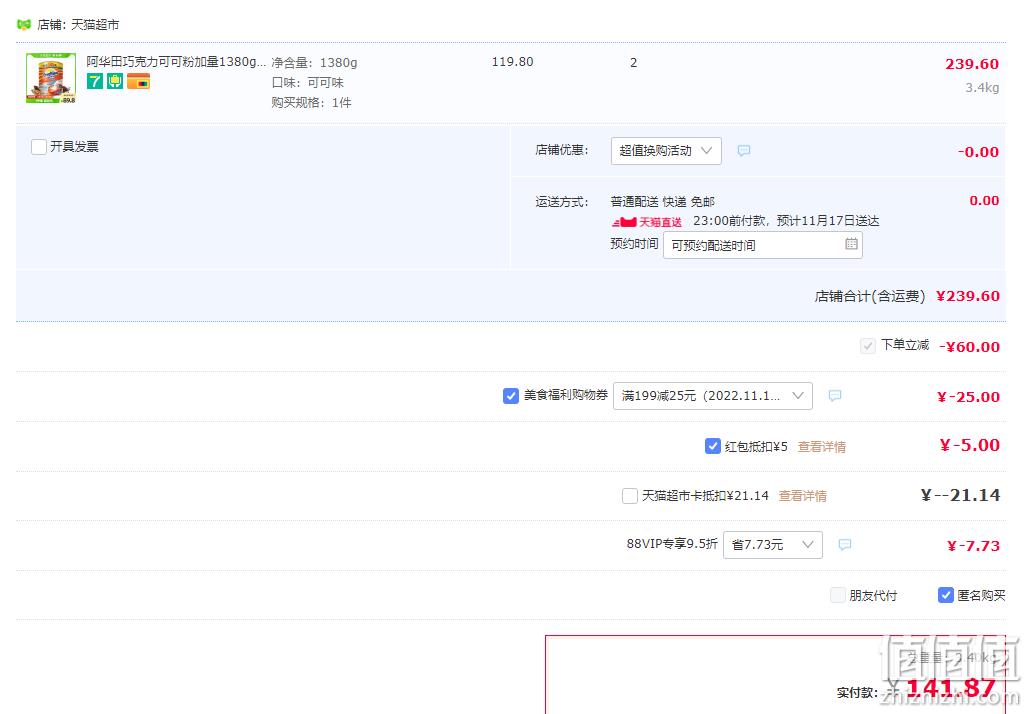Click the 预约时间 label

pos(634,244)
